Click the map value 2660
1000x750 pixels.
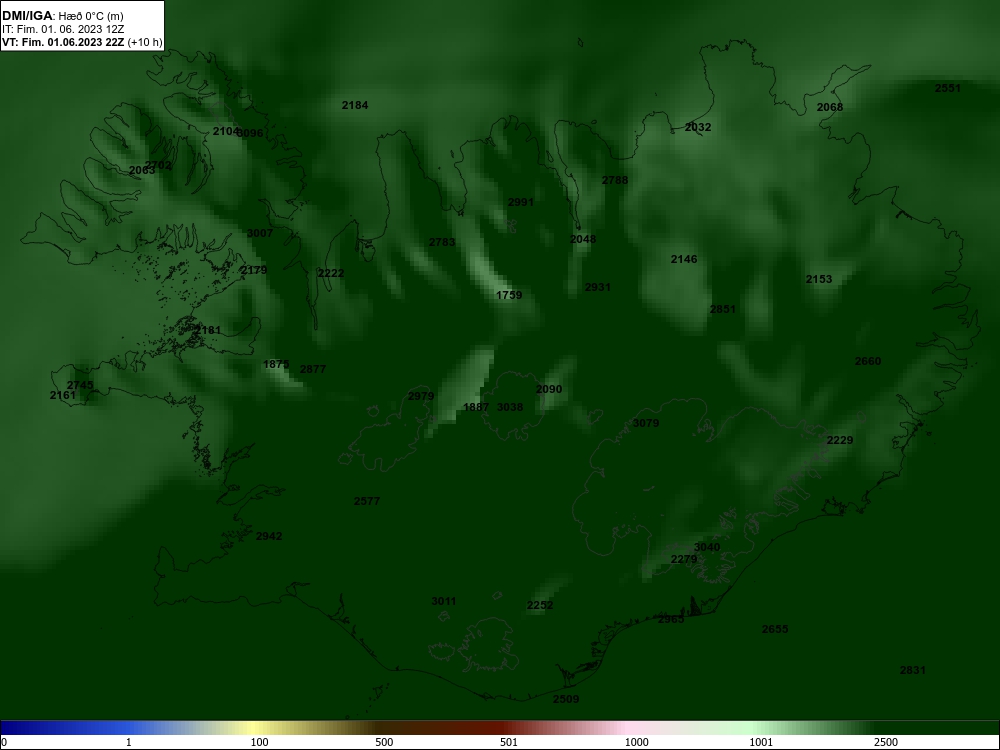tap(867, 362)
